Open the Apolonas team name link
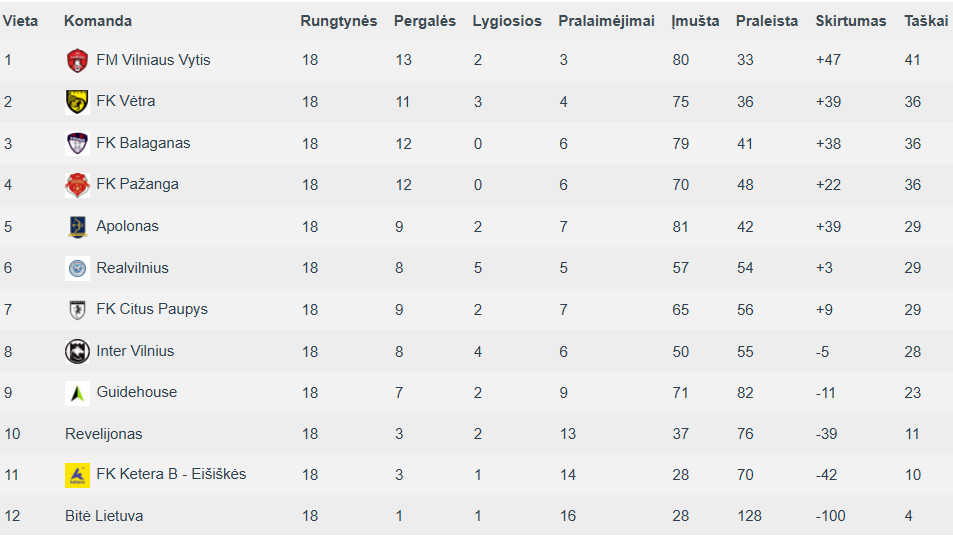 coord(127,226)
